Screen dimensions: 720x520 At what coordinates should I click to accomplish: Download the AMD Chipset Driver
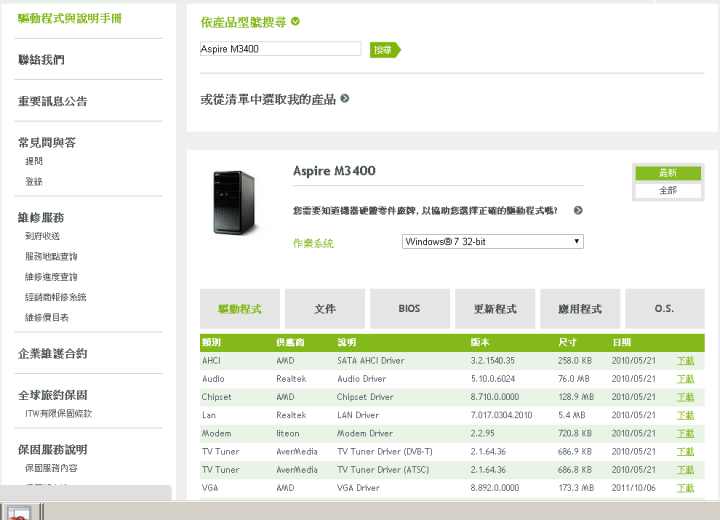[685, 397]
